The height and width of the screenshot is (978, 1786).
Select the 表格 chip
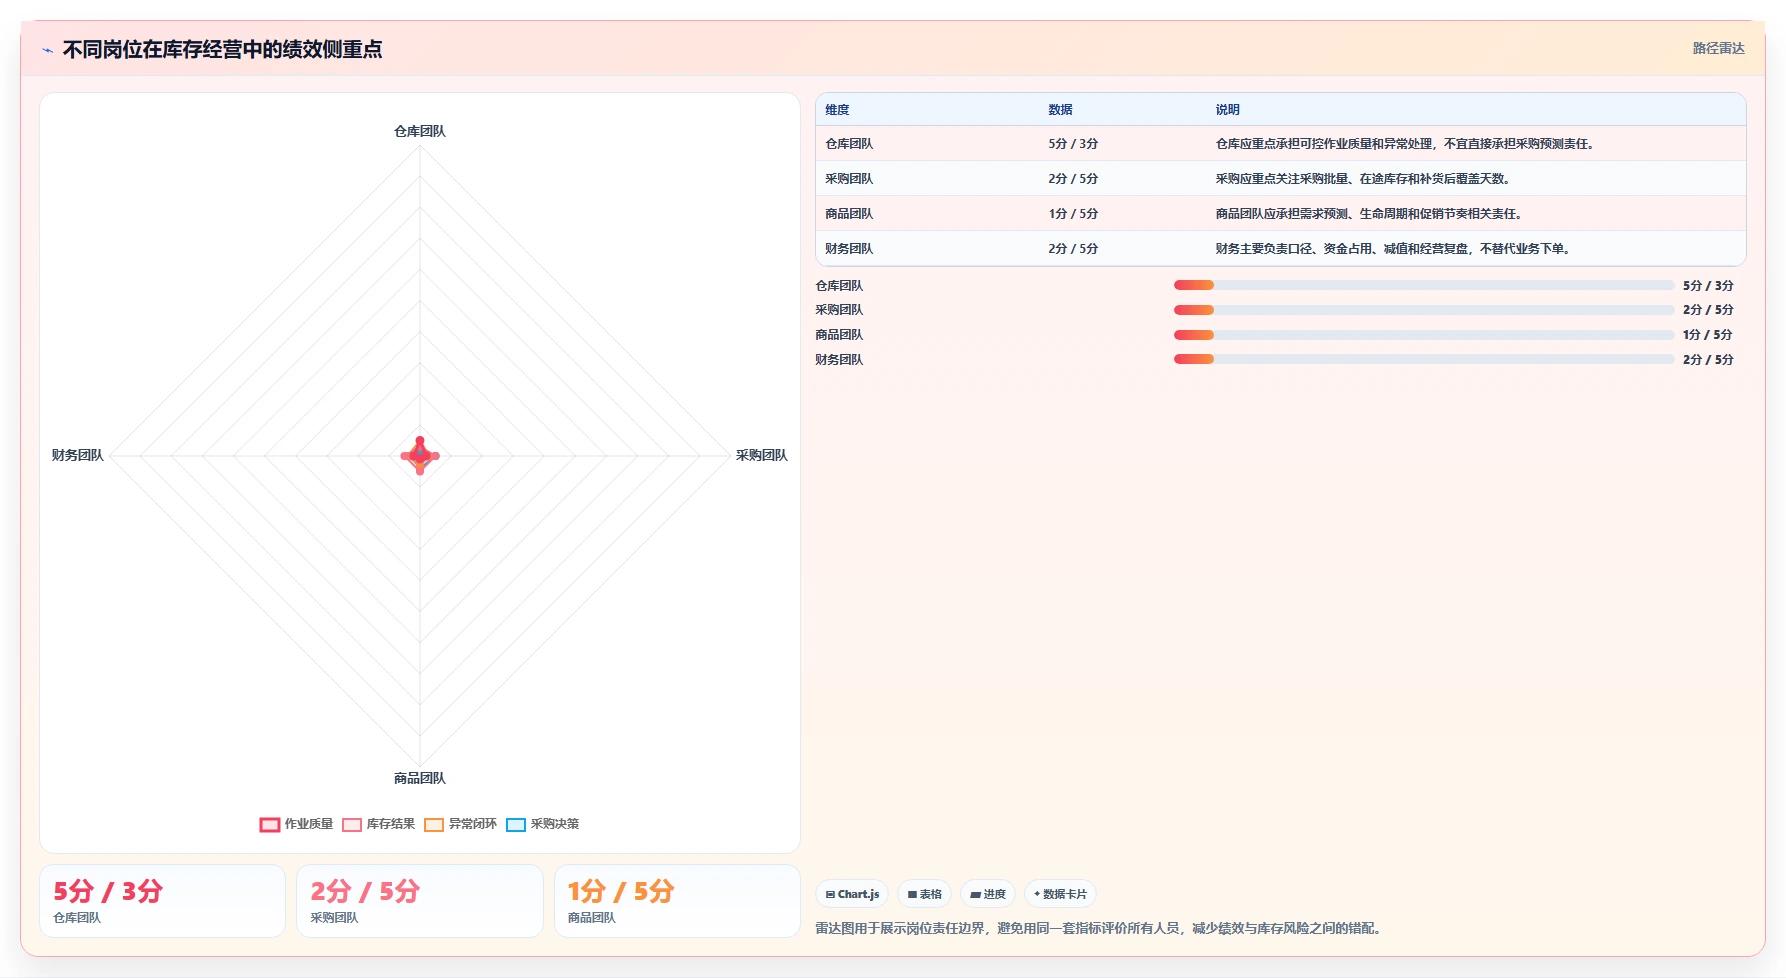coord(924,894)
